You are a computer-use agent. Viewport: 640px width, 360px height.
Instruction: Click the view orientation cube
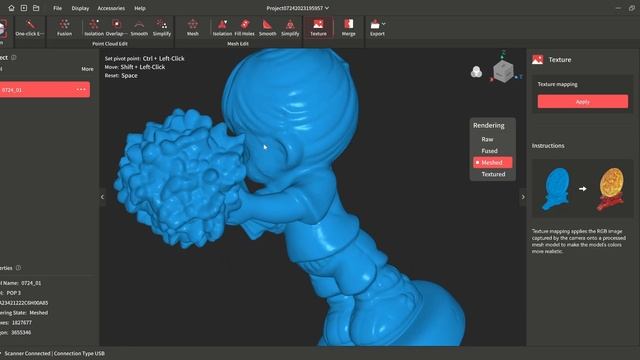coord(503,71)
